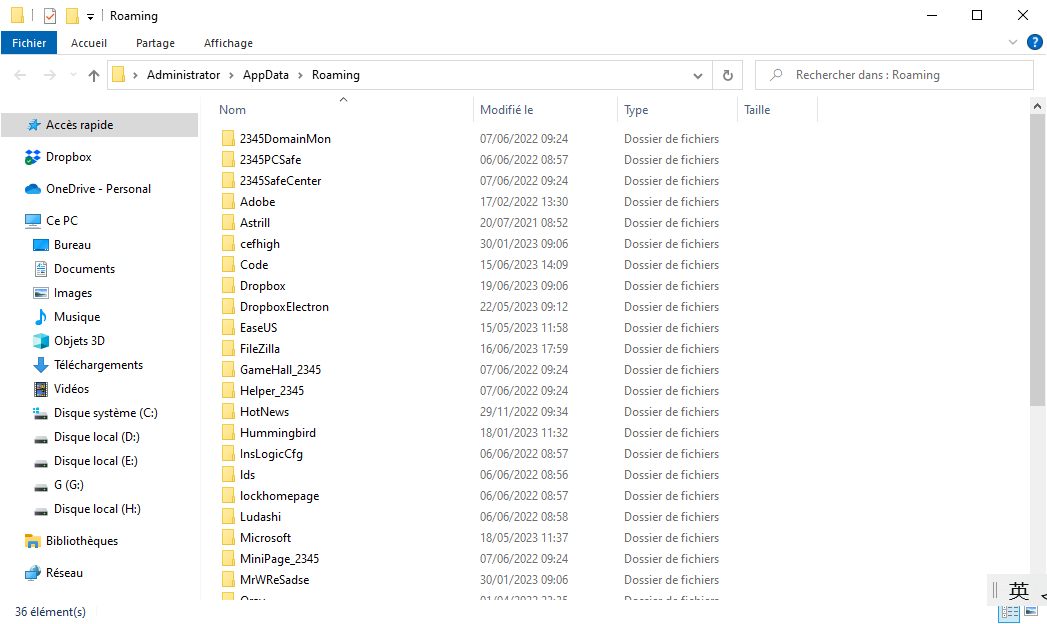
Task: Open recent locations dropdown arrow
Action: (x=73, y=75)
